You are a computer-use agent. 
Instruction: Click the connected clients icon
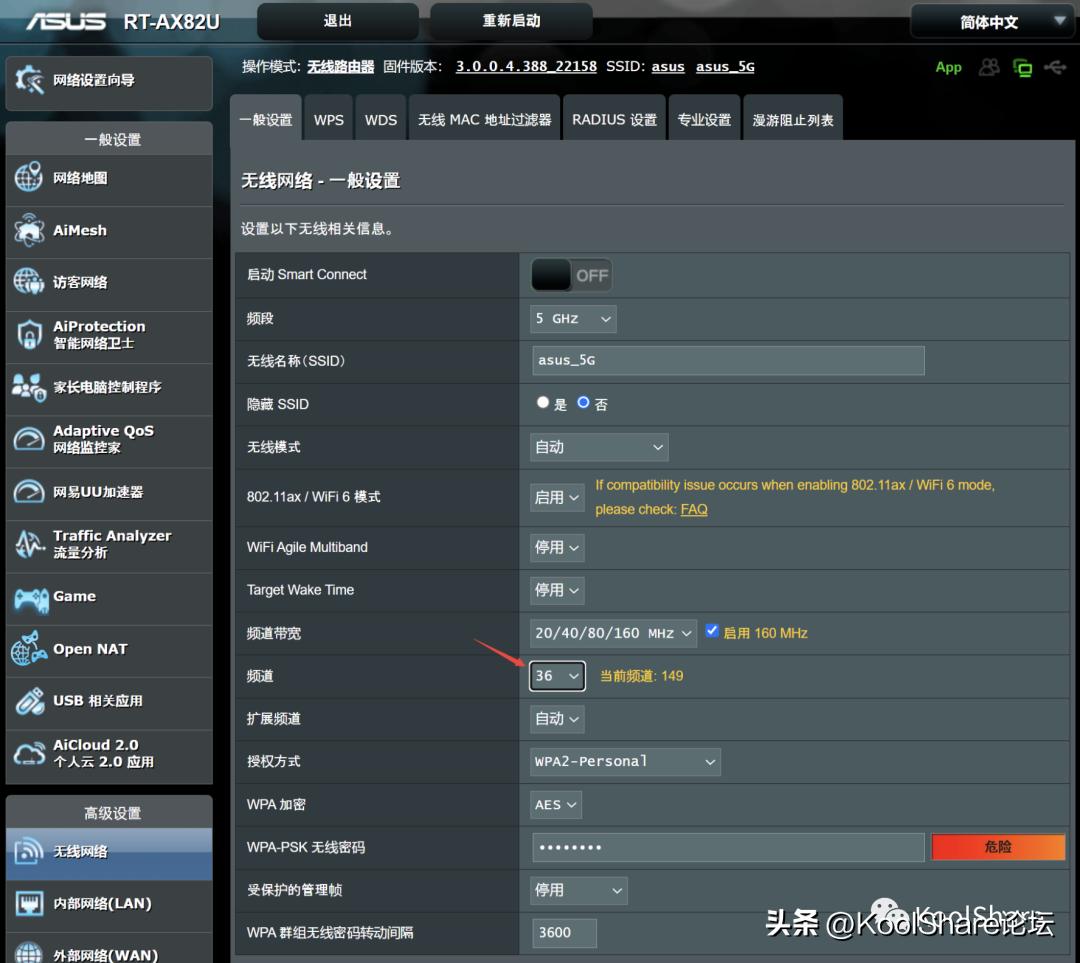(x=988, y=67)
